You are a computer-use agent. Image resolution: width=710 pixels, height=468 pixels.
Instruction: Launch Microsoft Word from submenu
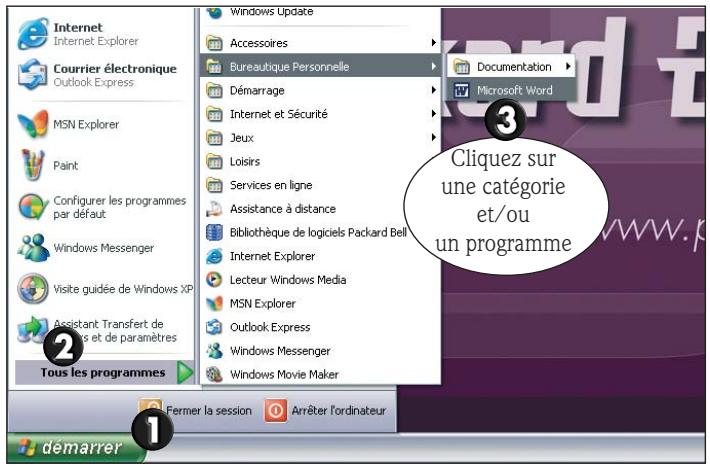512,91
